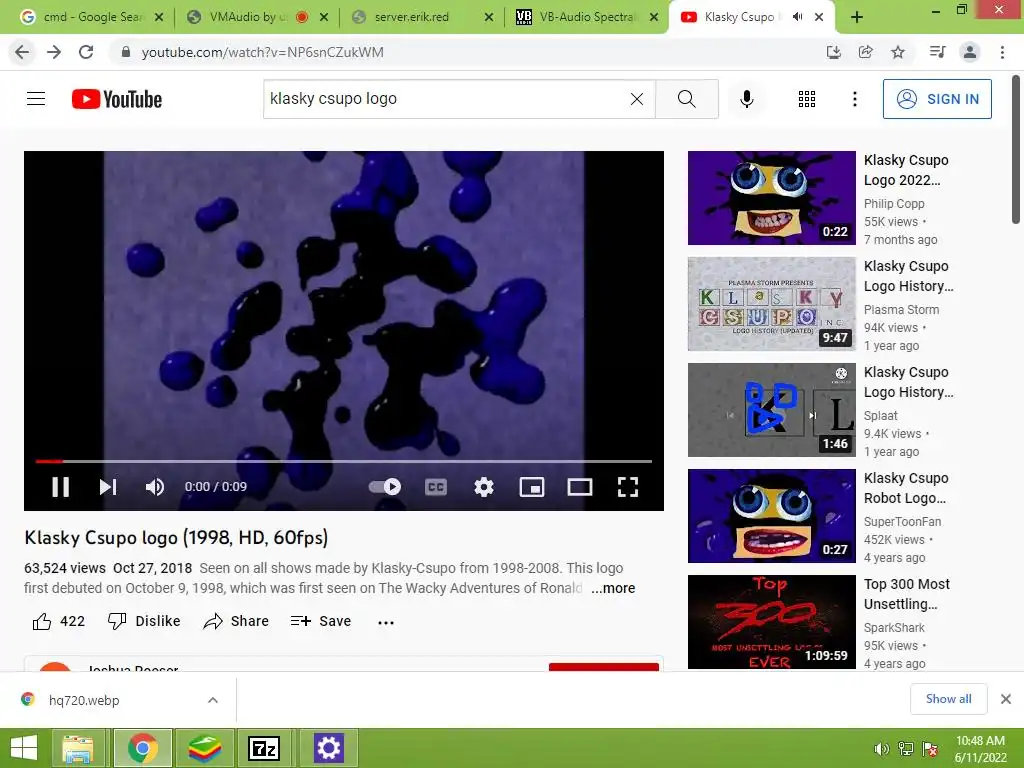The width and height of the screenshot is (1024, 768).
Task: Install app icon in address bar
Action: click(x=834, y=52)
